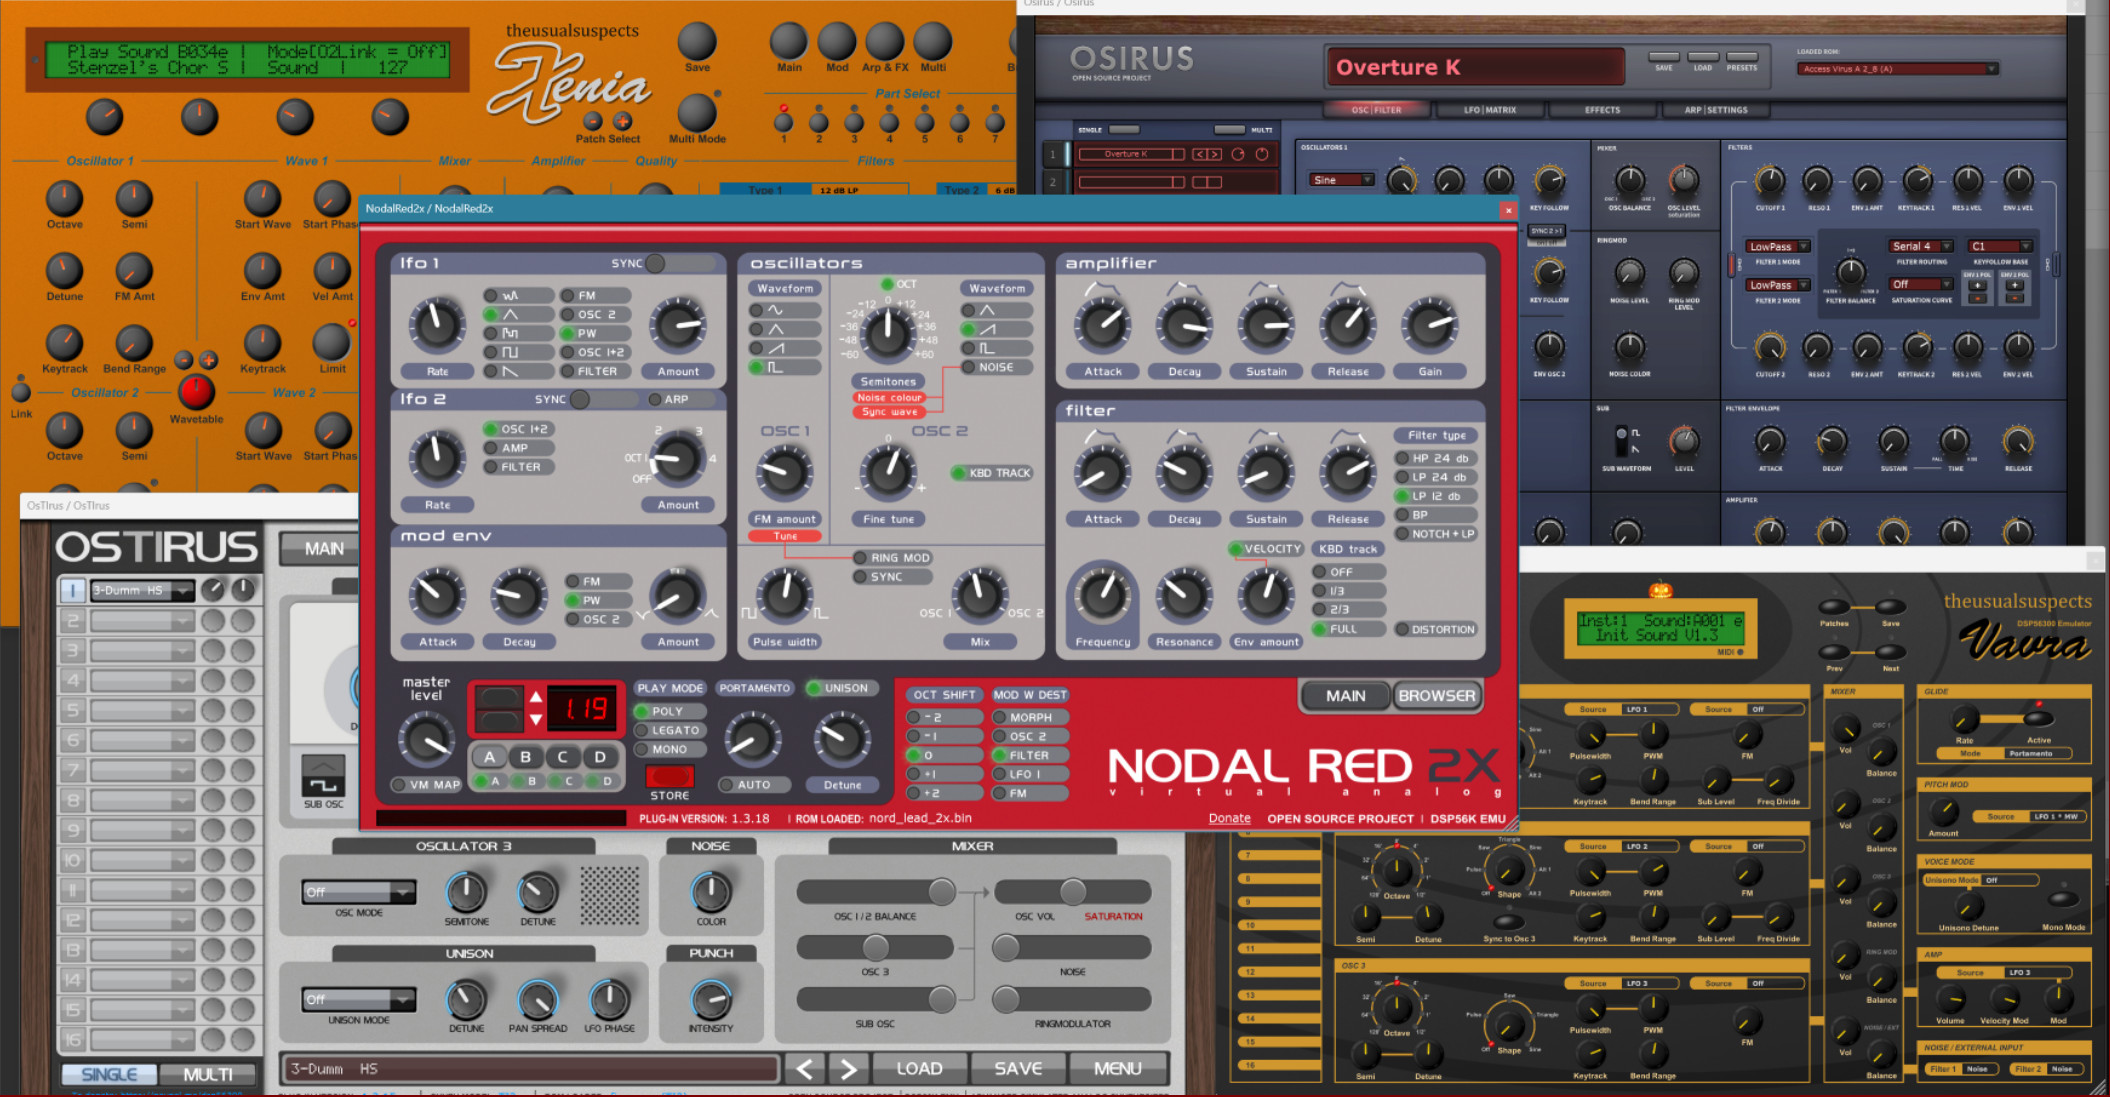Click the Oscillator 1 Octave knob in Xenia
This screenshot has height=1097, width=2110.
[64, 198]
